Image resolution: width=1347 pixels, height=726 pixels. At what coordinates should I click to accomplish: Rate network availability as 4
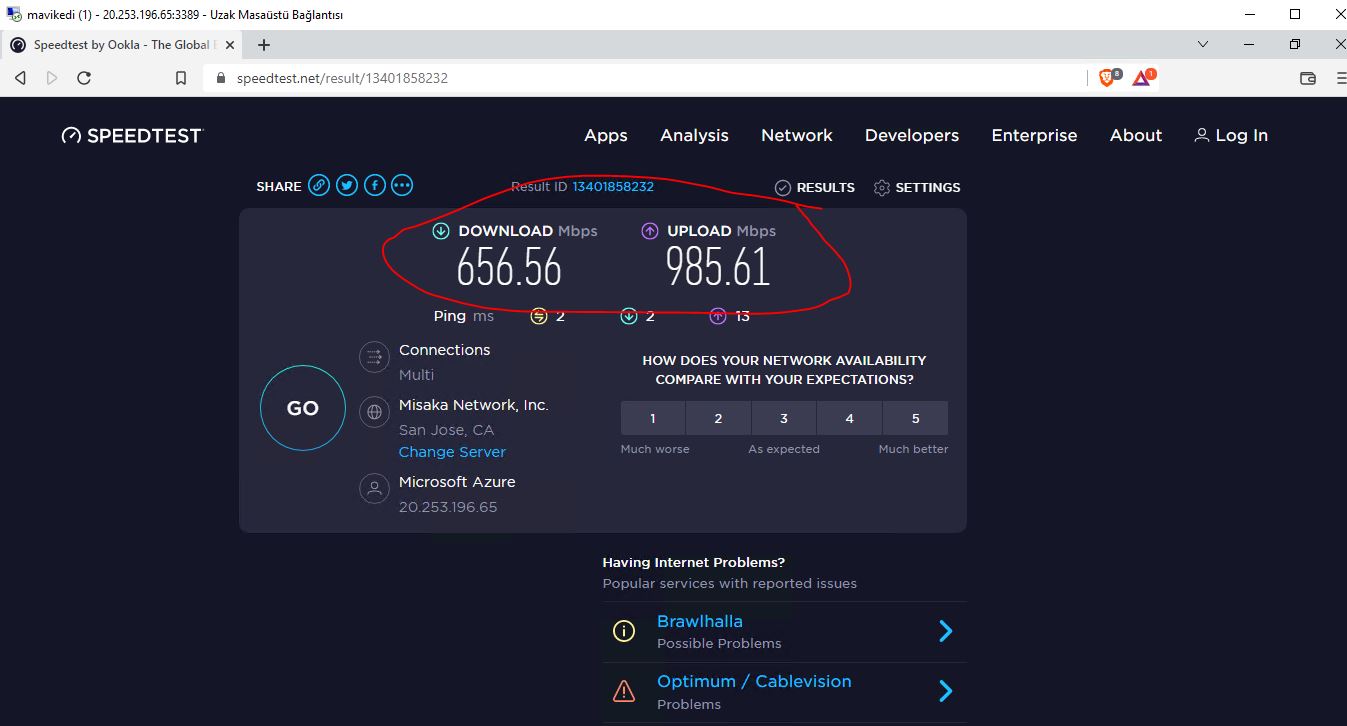coord(849,418)
